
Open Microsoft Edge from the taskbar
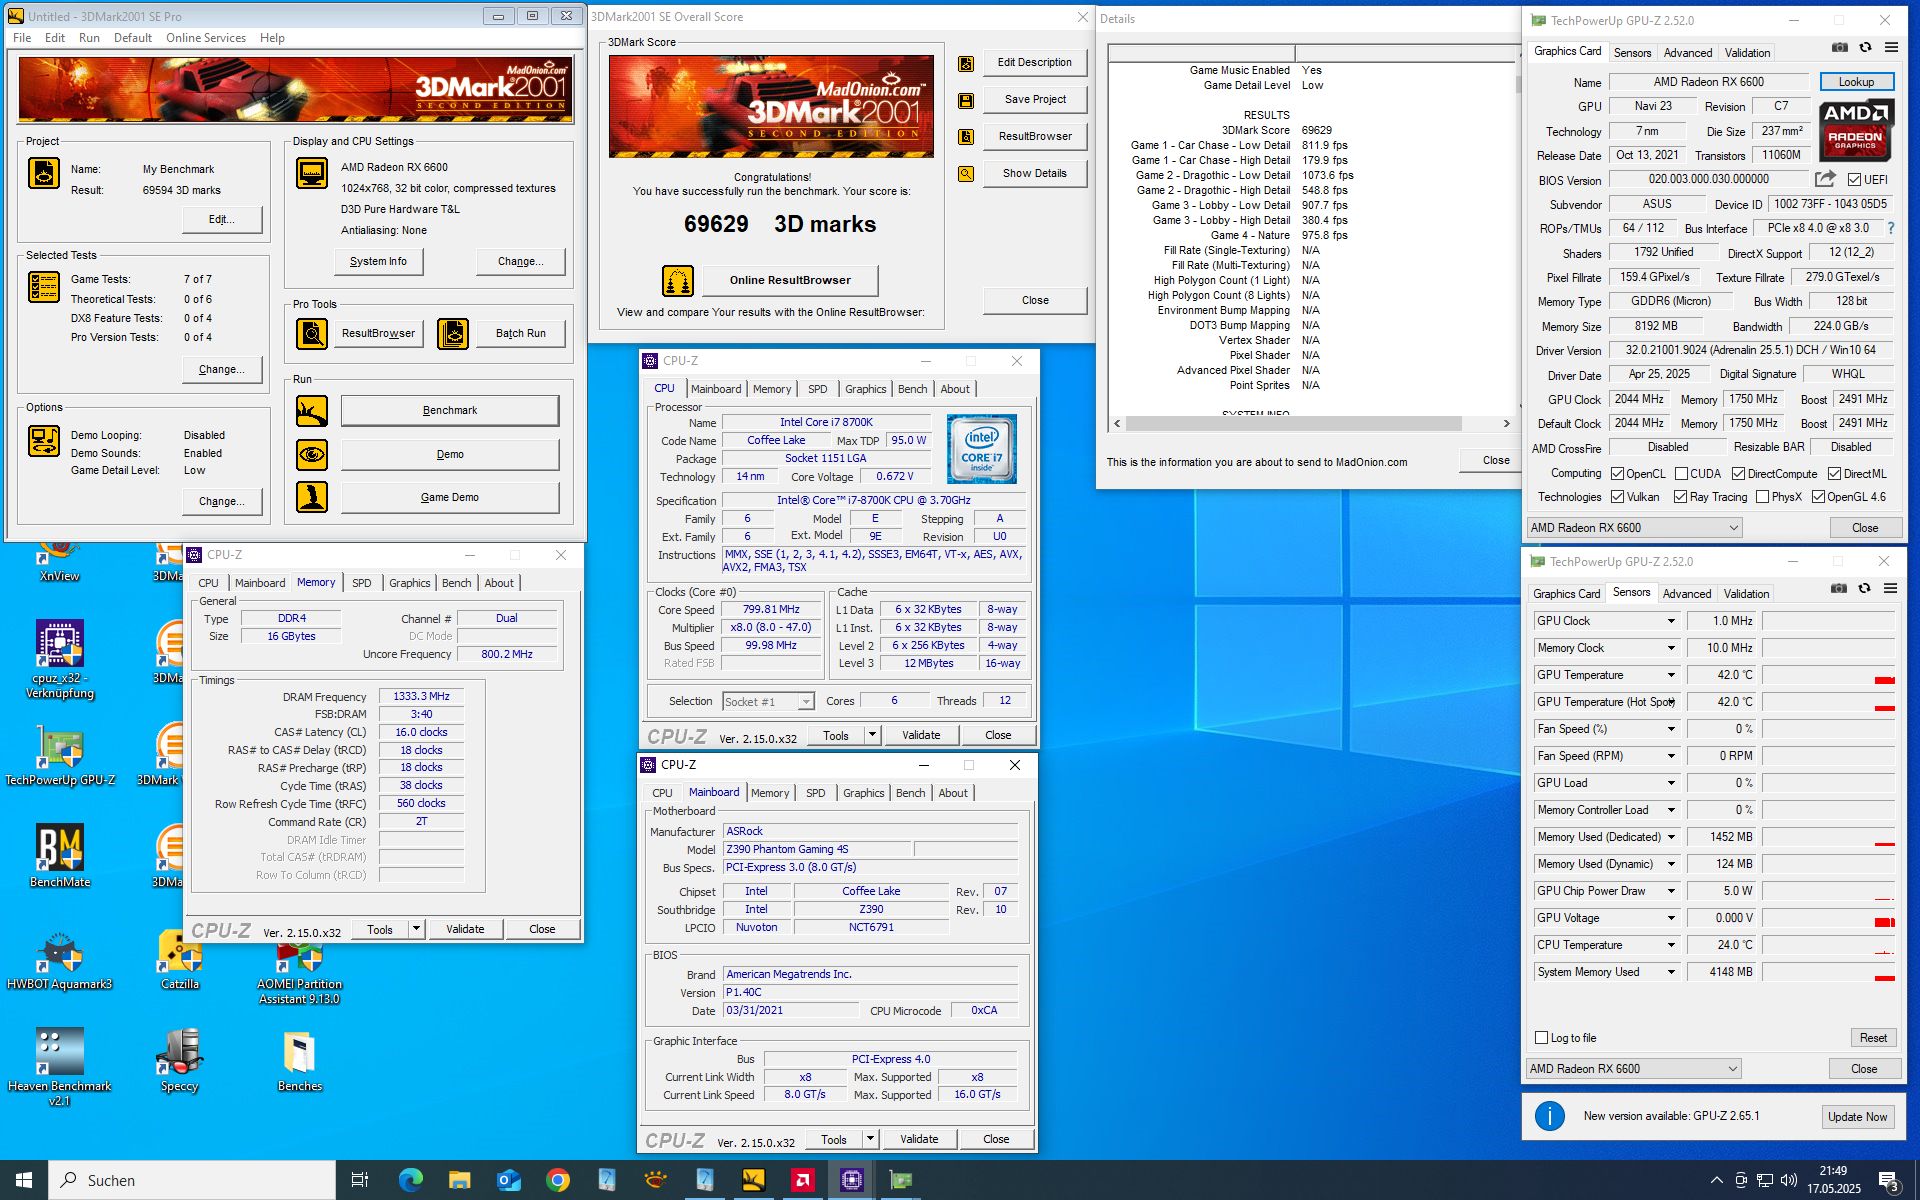point(410,1180)
